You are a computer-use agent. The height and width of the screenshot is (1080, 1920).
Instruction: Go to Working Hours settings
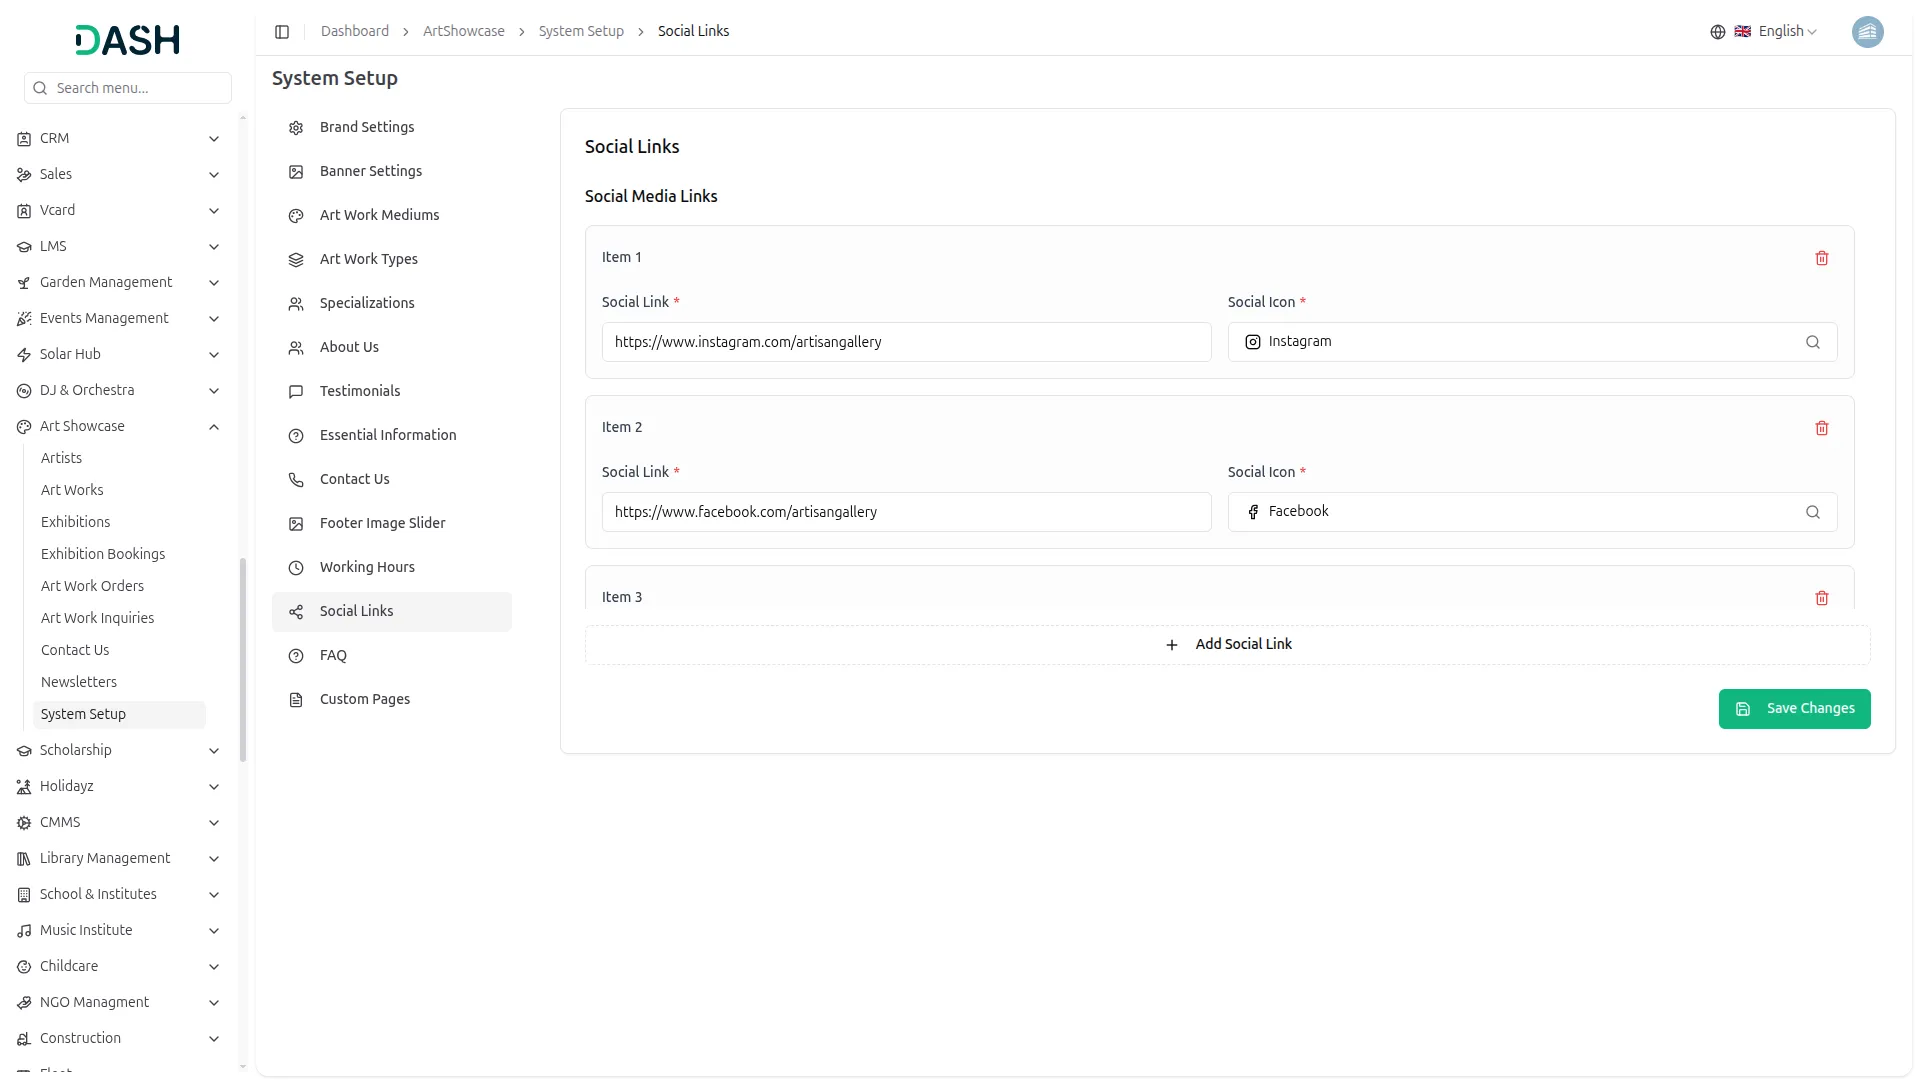tap(367, 567)
